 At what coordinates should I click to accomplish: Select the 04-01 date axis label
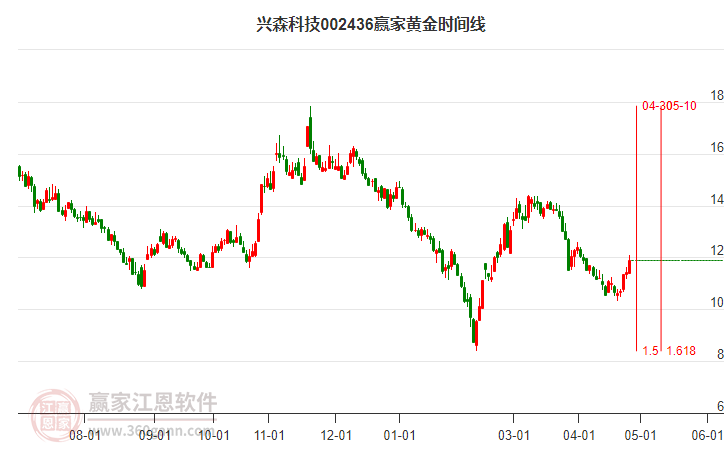click(579, 435)
